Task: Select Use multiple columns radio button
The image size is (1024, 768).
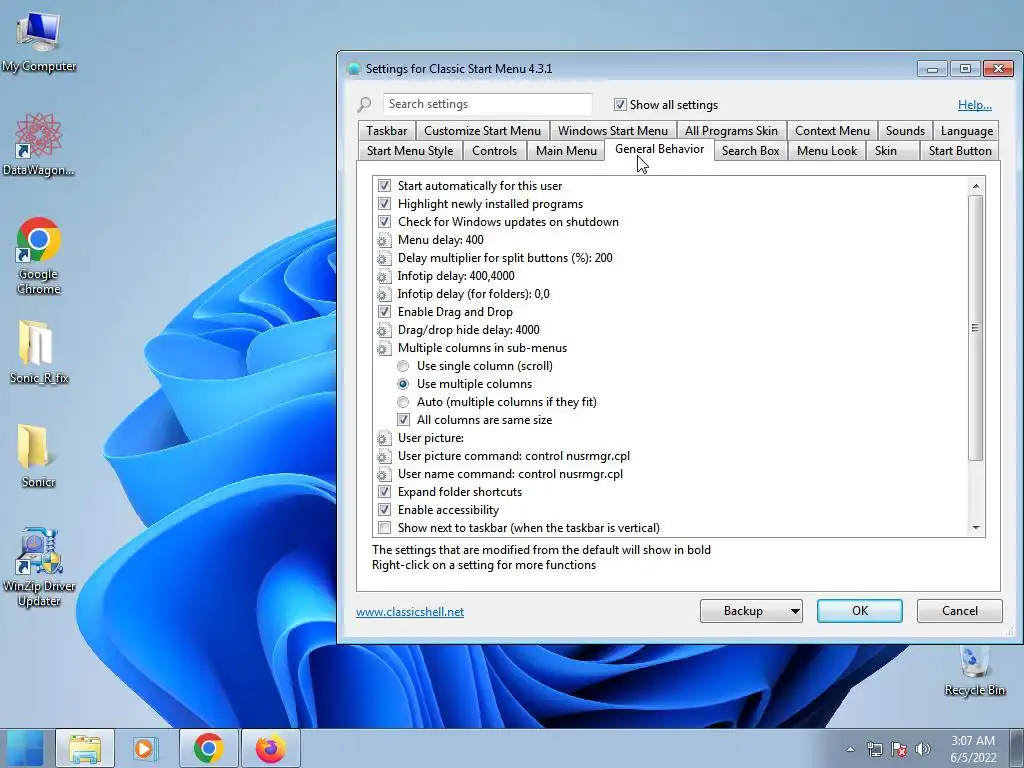Action: (x=403, y=384)
